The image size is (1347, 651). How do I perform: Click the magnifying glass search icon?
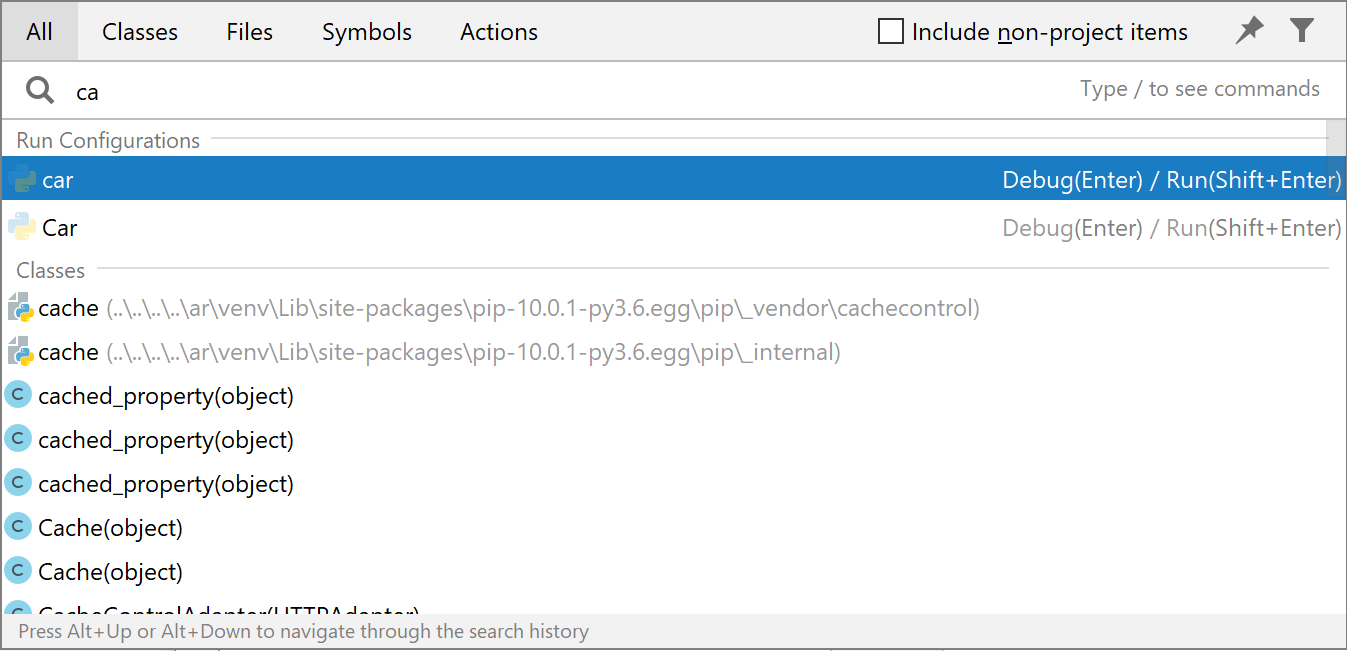click(x=39, y=91)
